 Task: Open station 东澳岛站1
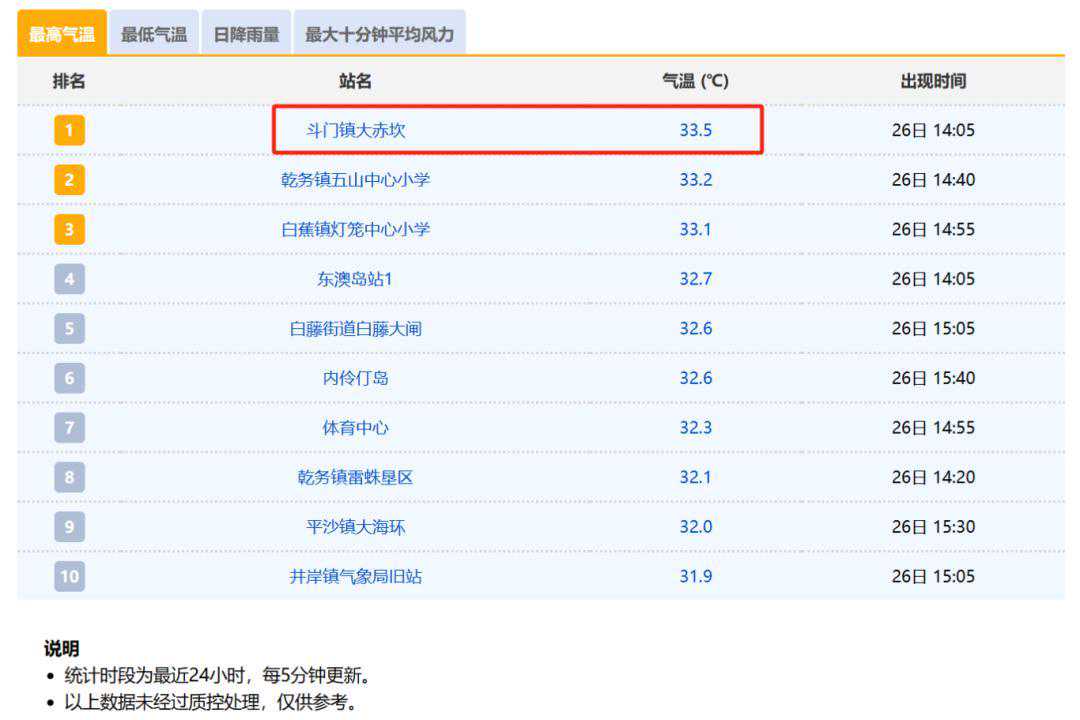coord(356,279)
